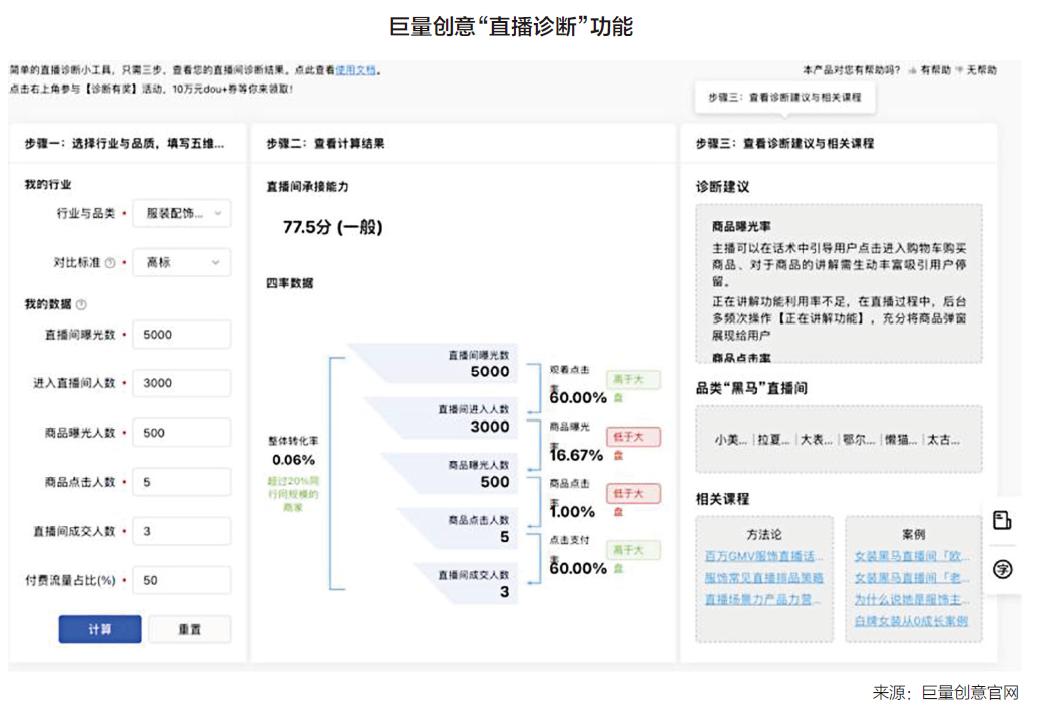Click the funnel bar 商品点击人数 5
Image resolution: width=1041 pixels, height=714 pixels.
click(459, 529)
